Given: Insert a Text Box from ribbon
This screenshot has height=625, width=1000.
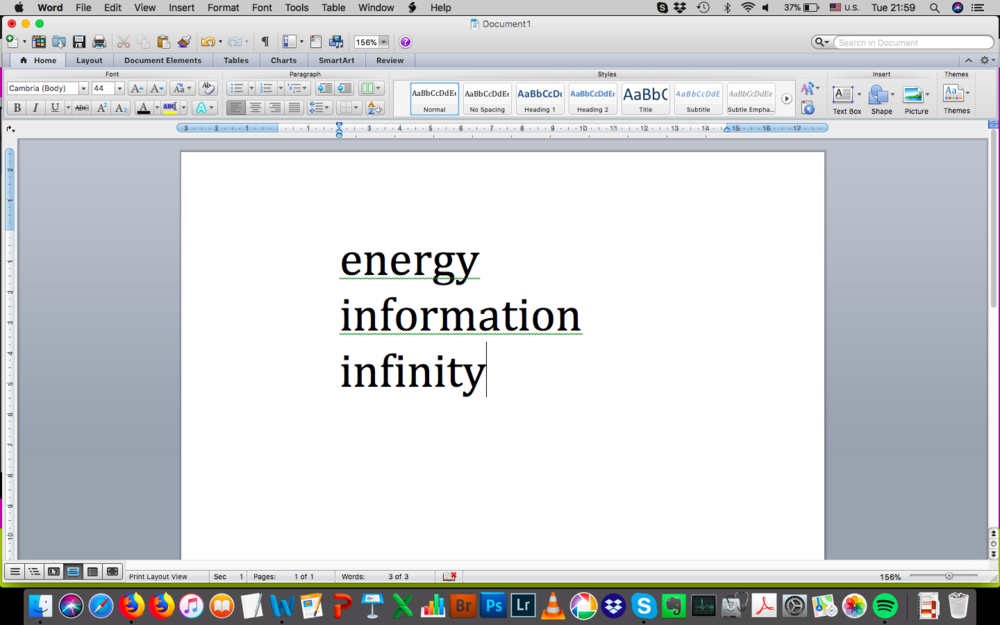Looking at the screenshot, I should pos(844,96).
